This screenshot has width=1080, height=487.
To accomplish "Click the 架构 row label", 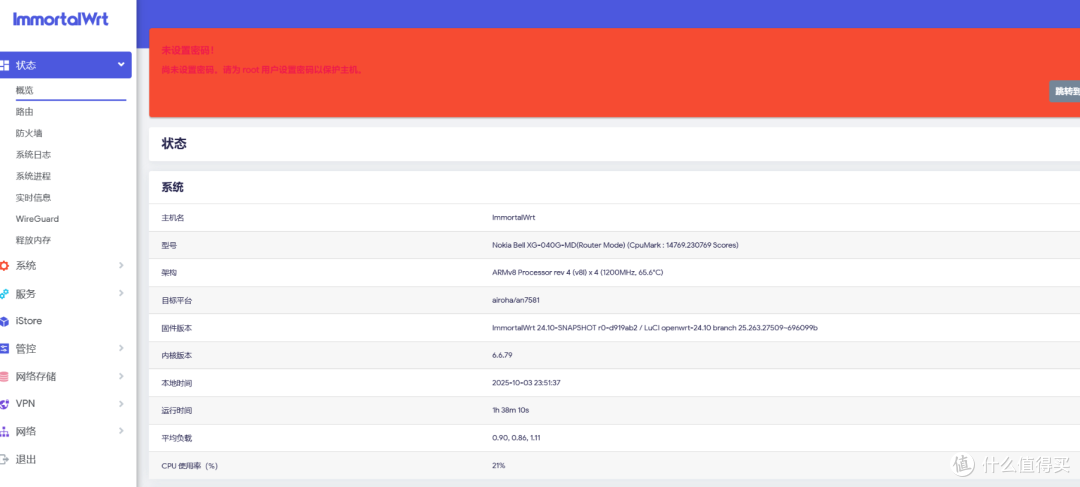I will click(169, 273).
